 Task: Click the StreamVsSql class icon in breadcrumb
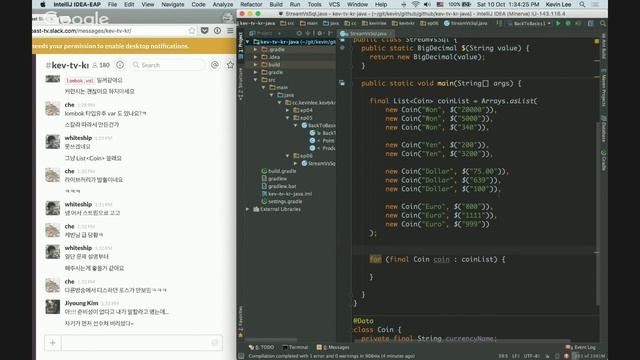point(447,24)
